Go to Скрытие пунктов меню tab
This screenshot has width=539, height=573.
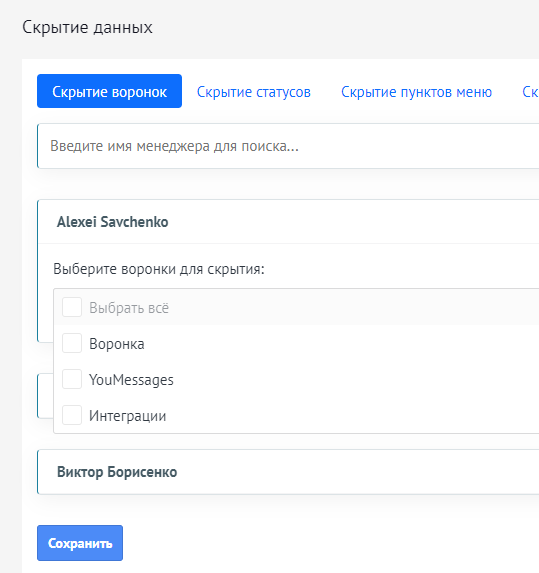coord(416,92)
